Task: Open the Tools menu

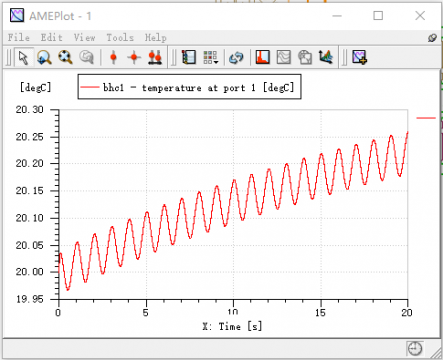Action: (x=120, y=37)
